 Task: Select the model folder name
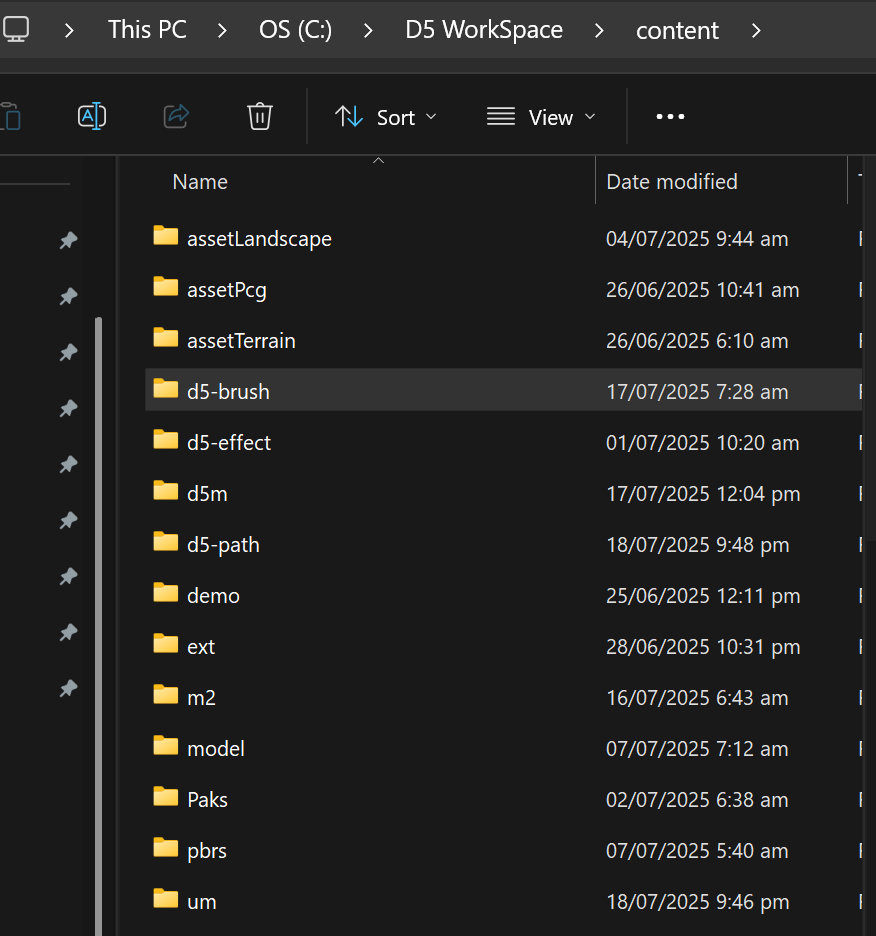pyautogui.click(x=216, y=749)
